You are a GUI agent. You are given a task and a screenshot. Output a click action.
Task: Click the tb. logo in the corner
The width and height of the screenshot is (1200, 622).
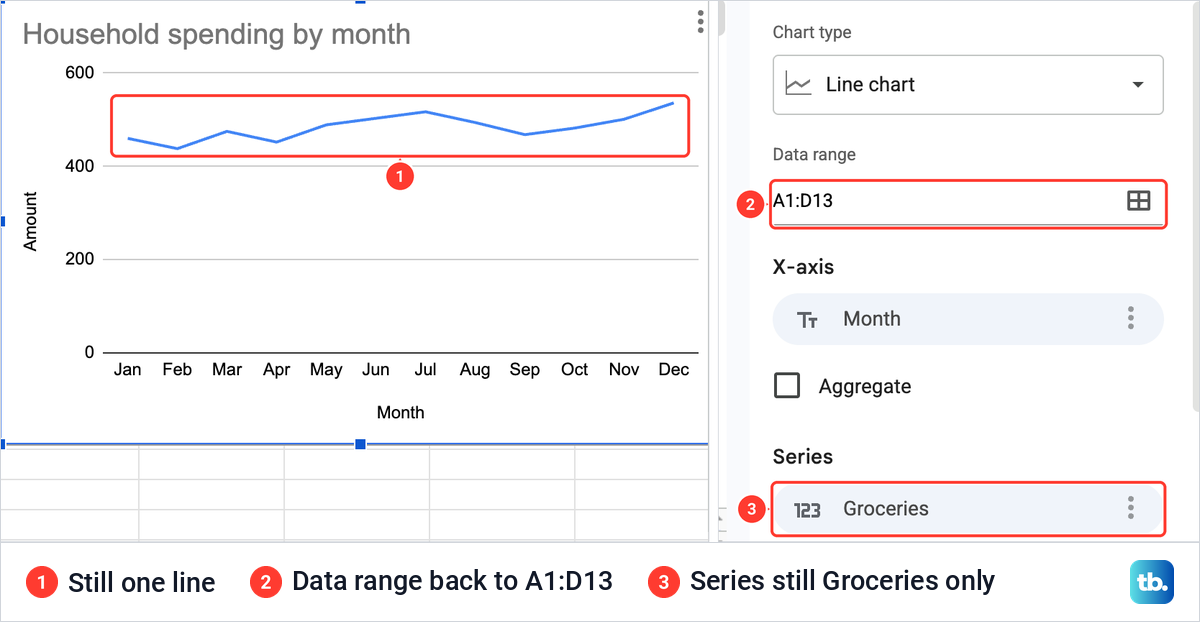1152,582
